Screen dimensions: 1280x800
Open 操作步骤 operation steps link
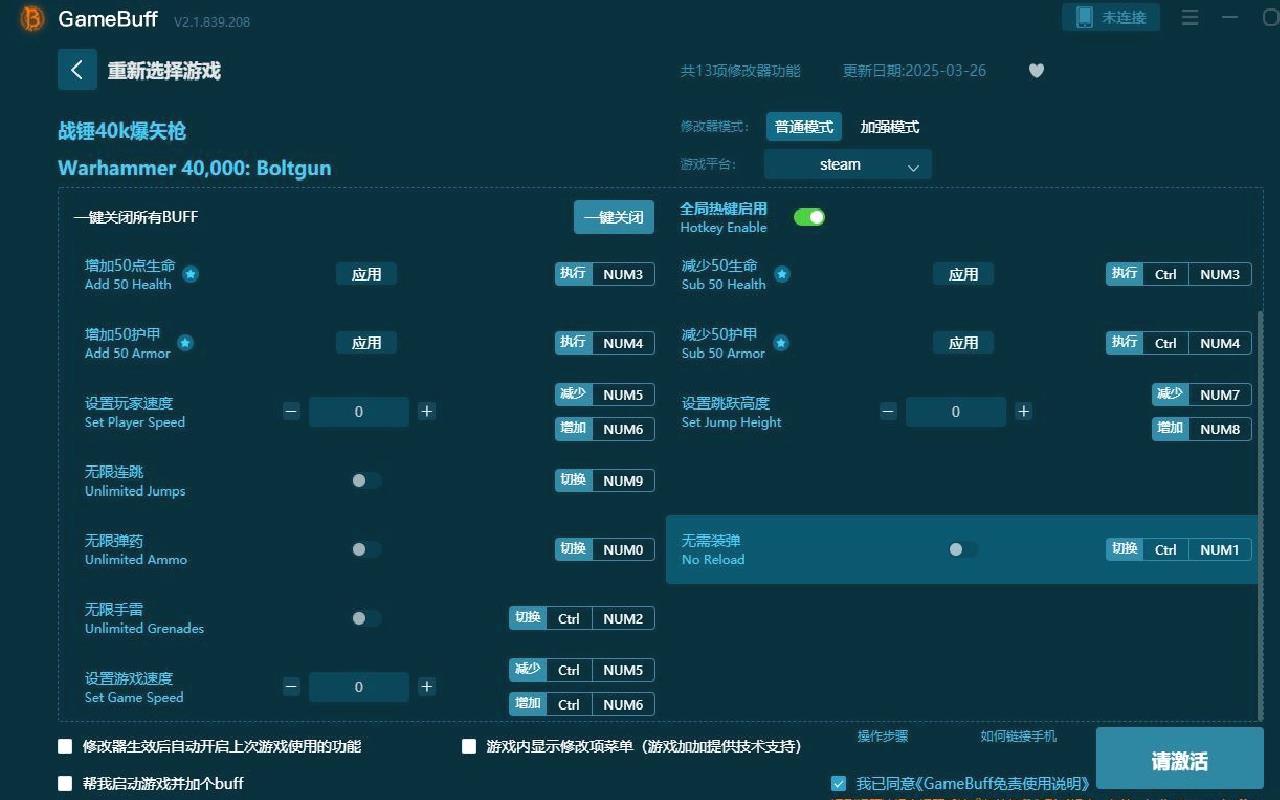pyautogui.click(x=883, y=736)
